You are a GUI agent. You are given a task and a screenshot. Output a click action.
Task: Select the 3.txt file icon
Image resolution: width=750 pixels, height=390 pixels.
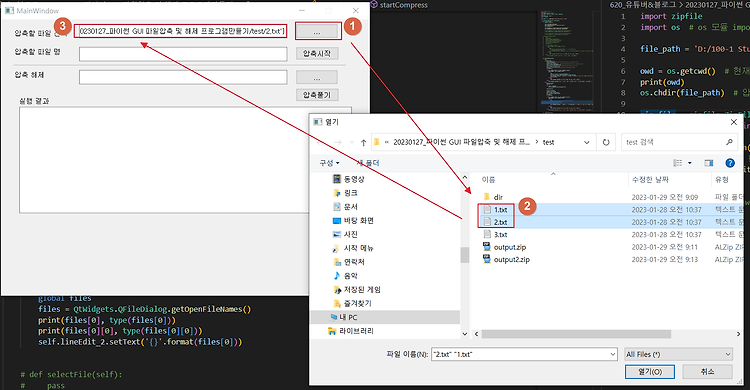click(487, 234)
